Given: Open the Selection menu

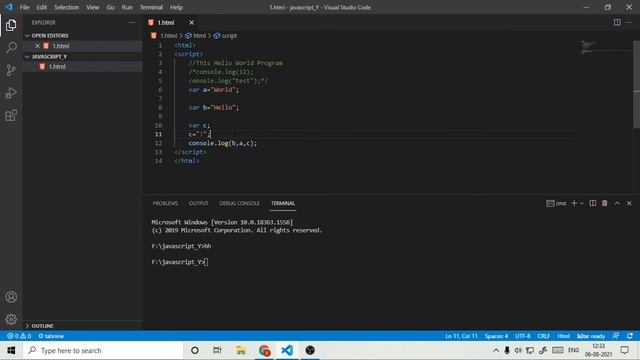Looking at the screenshot, I should point(67,7).
